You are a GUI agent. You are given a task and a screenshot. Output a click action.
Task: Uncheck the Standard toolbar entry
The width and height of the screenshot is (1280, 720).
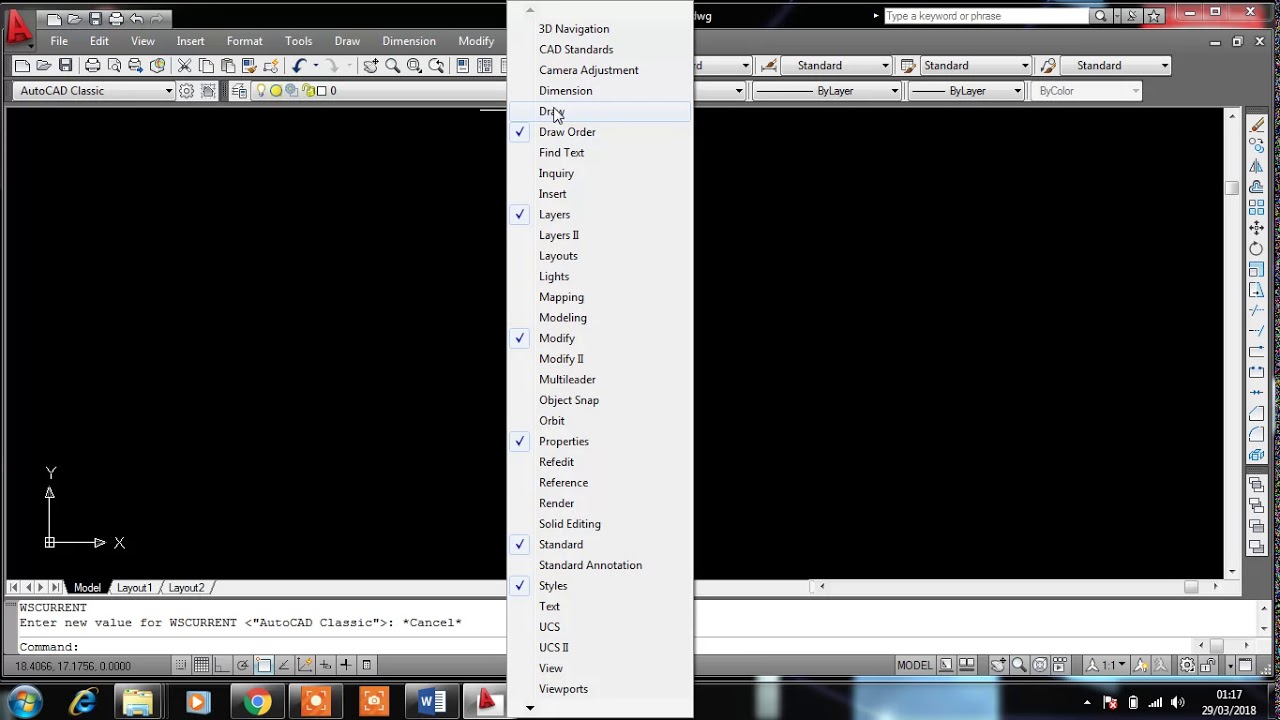(600, 545)
